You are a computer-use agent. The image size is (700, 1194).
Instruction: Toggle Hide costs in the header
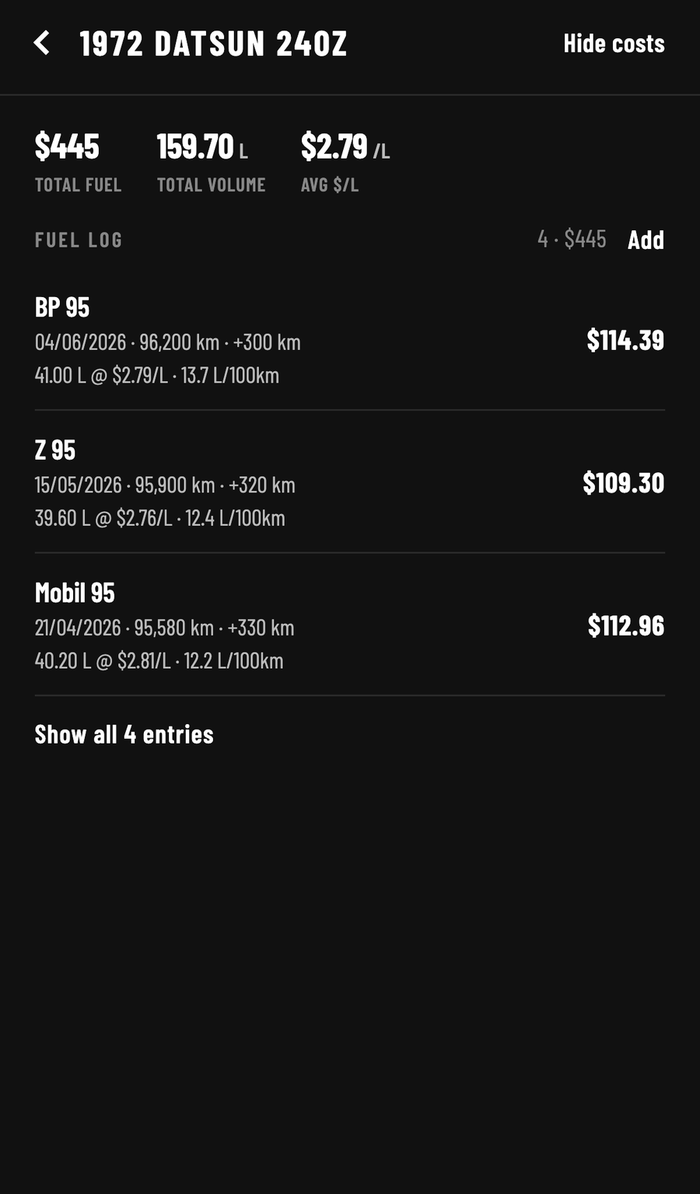pyautogui.click(x=614, y=43)
